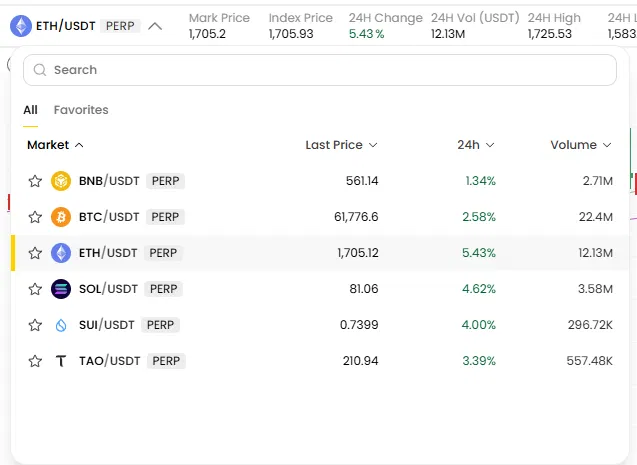Viewport: 637px width, 465px height.
Task: Click ETH last price 1,705.12
Action: pos(358,253)
